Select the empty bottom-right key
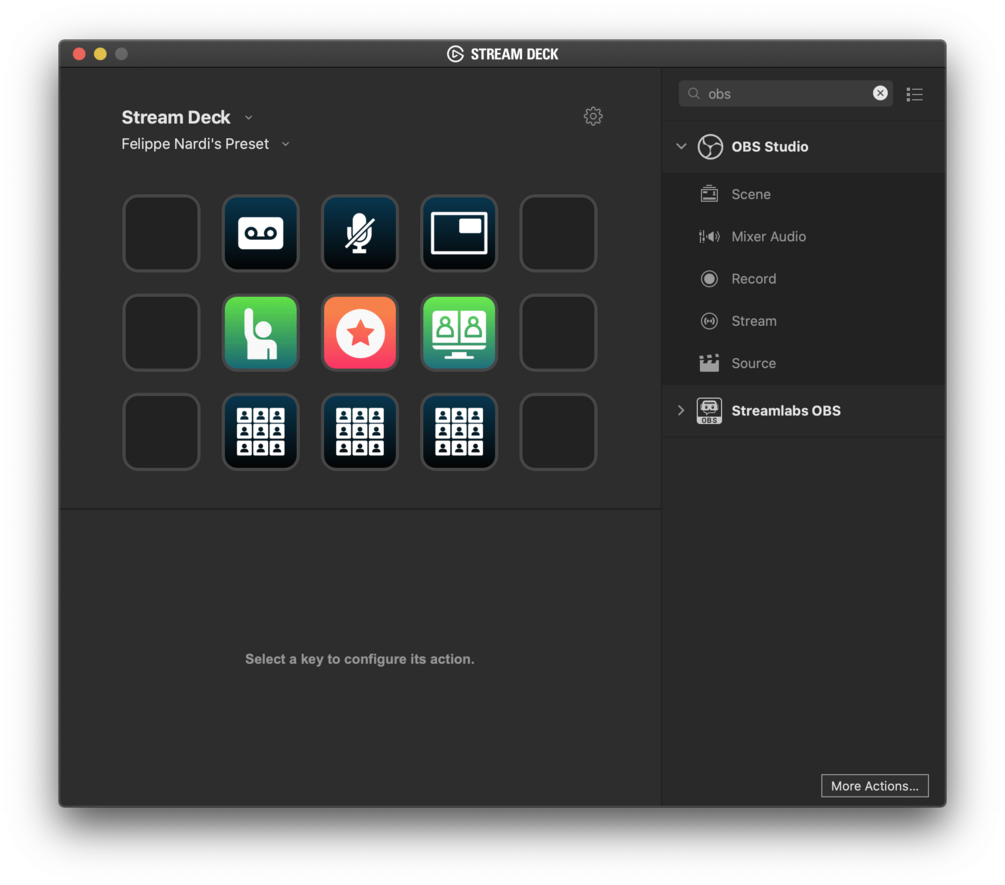The width and height of the screenshot is (1005, 885). (x=558, y=432)
